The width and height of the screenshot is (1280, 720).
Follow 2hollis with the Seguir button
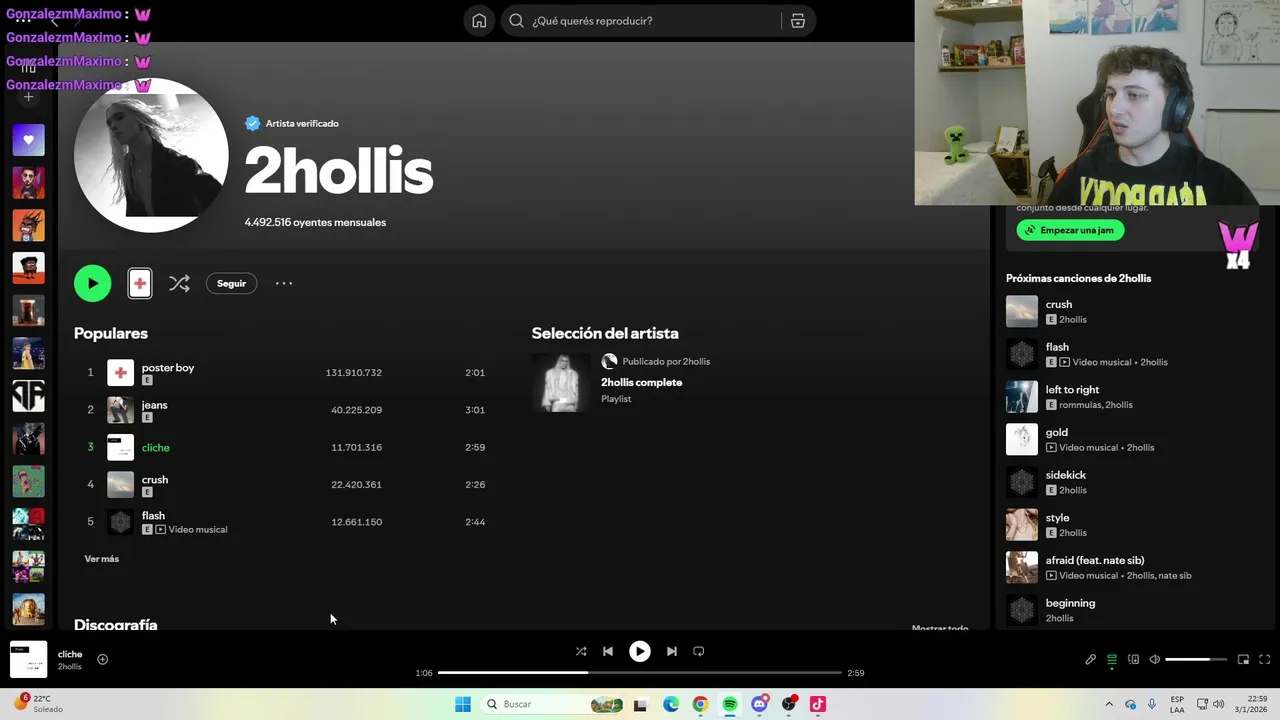point(231,283)
